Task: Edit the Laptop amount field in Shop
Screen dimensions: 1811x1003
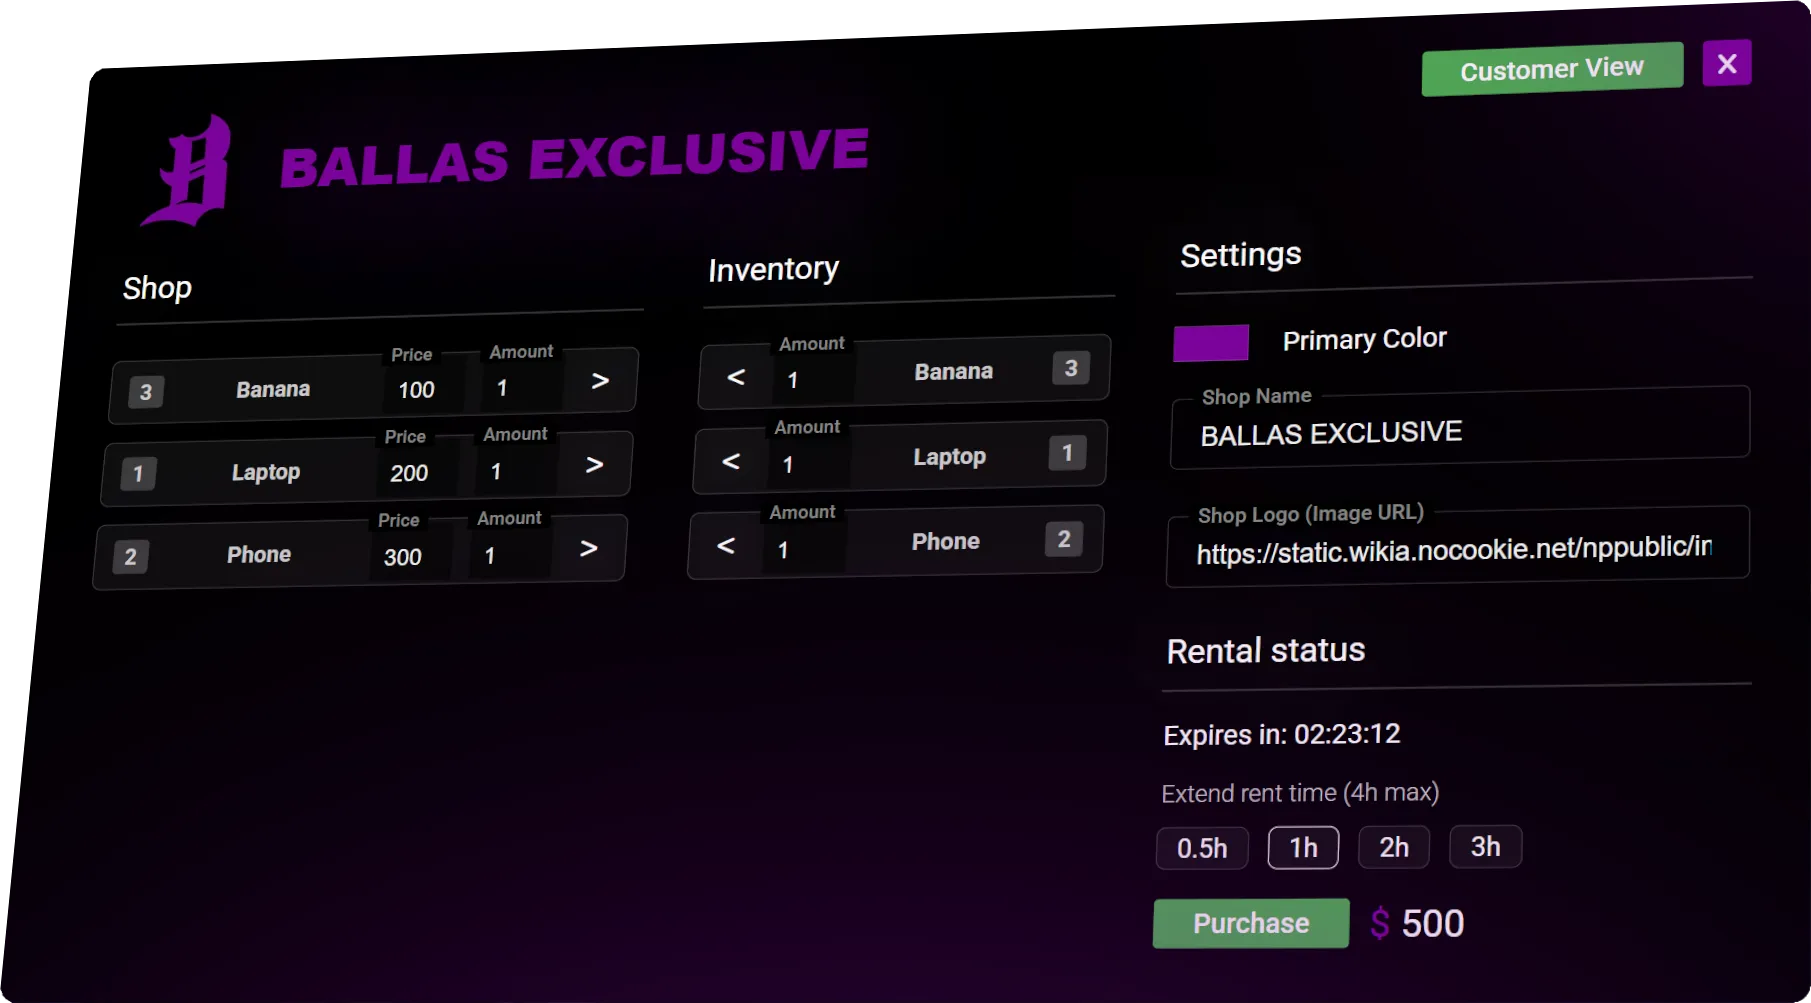Action: click(x=510, y=472)
